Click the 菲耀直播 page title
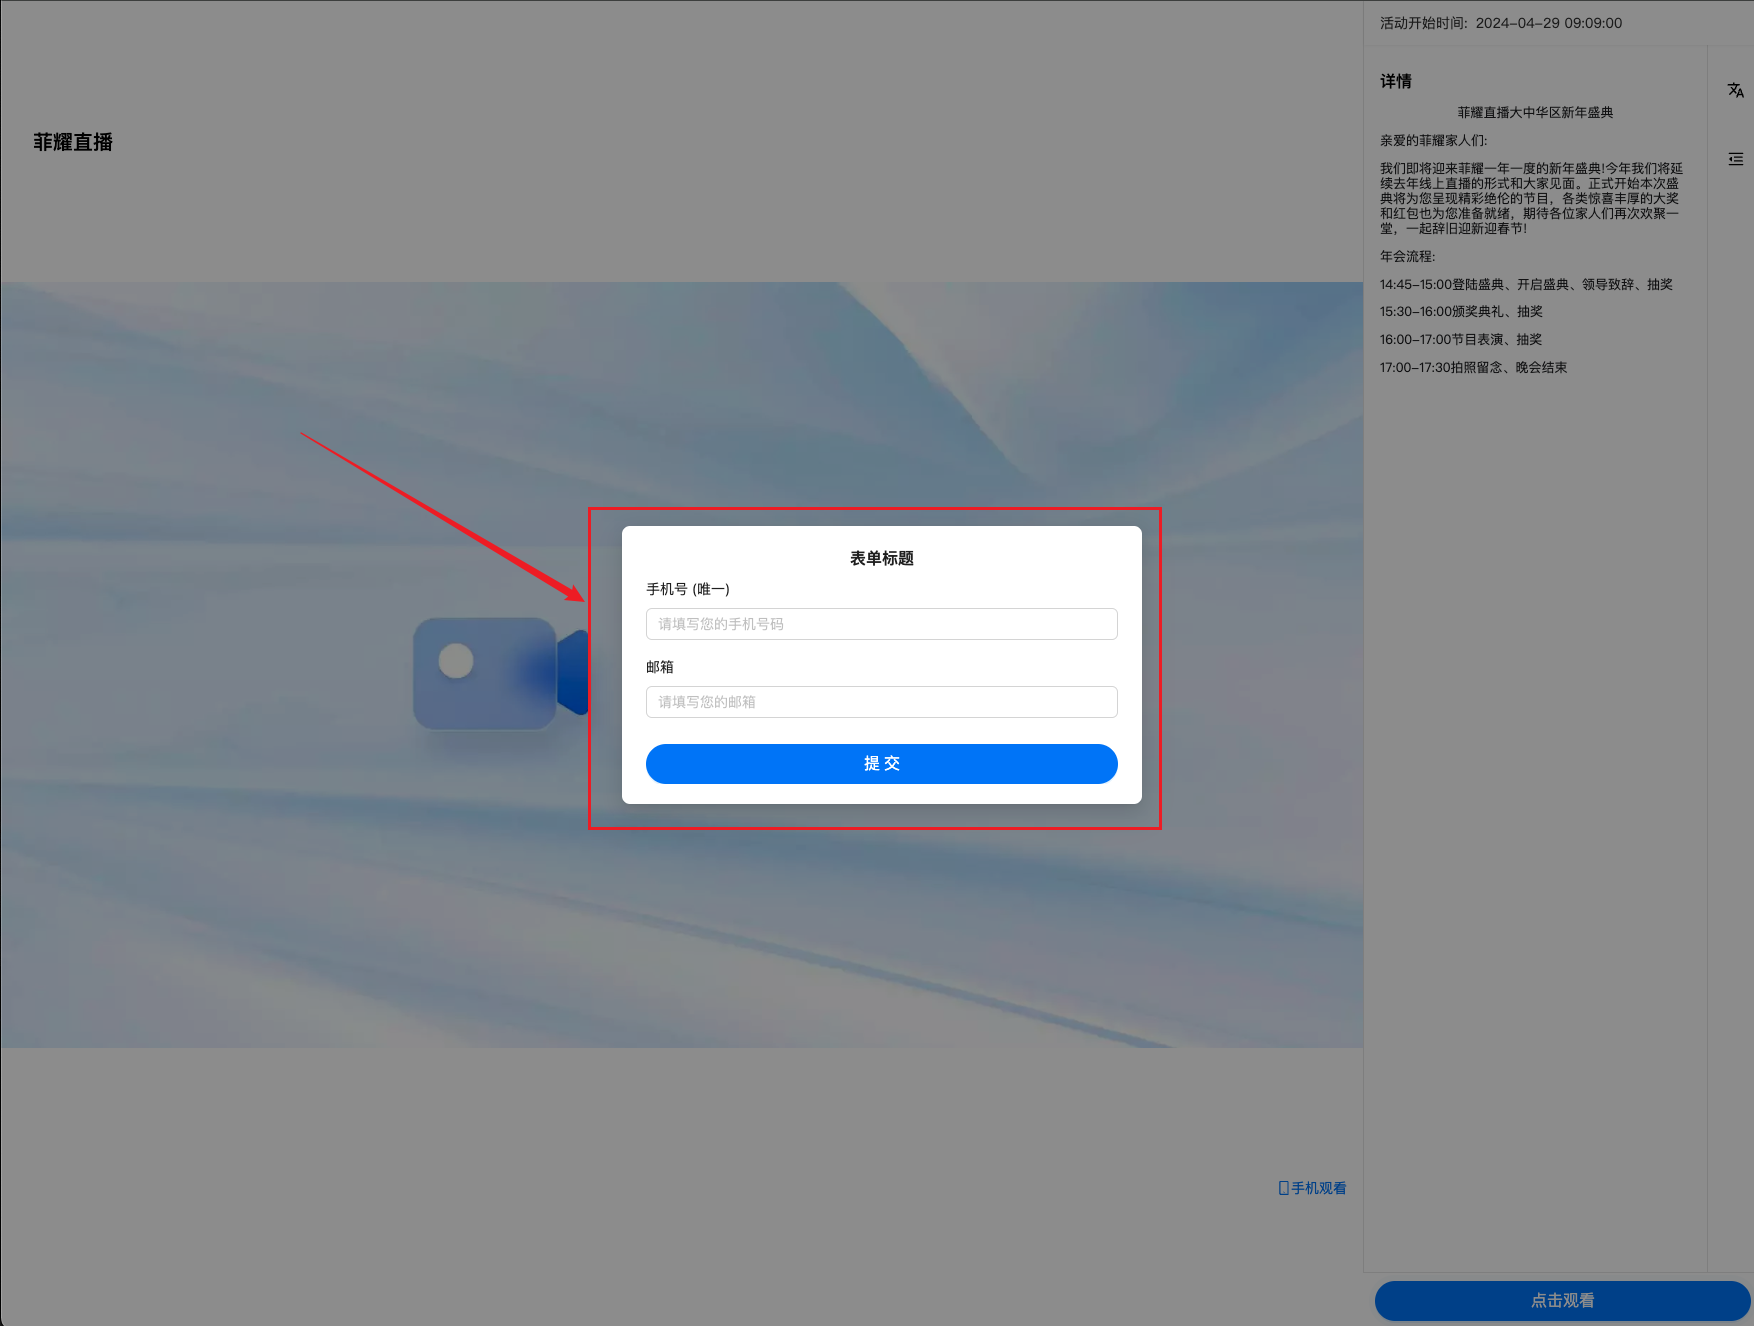Viewport: 1754px width, 1326px height. click(73, 142)
